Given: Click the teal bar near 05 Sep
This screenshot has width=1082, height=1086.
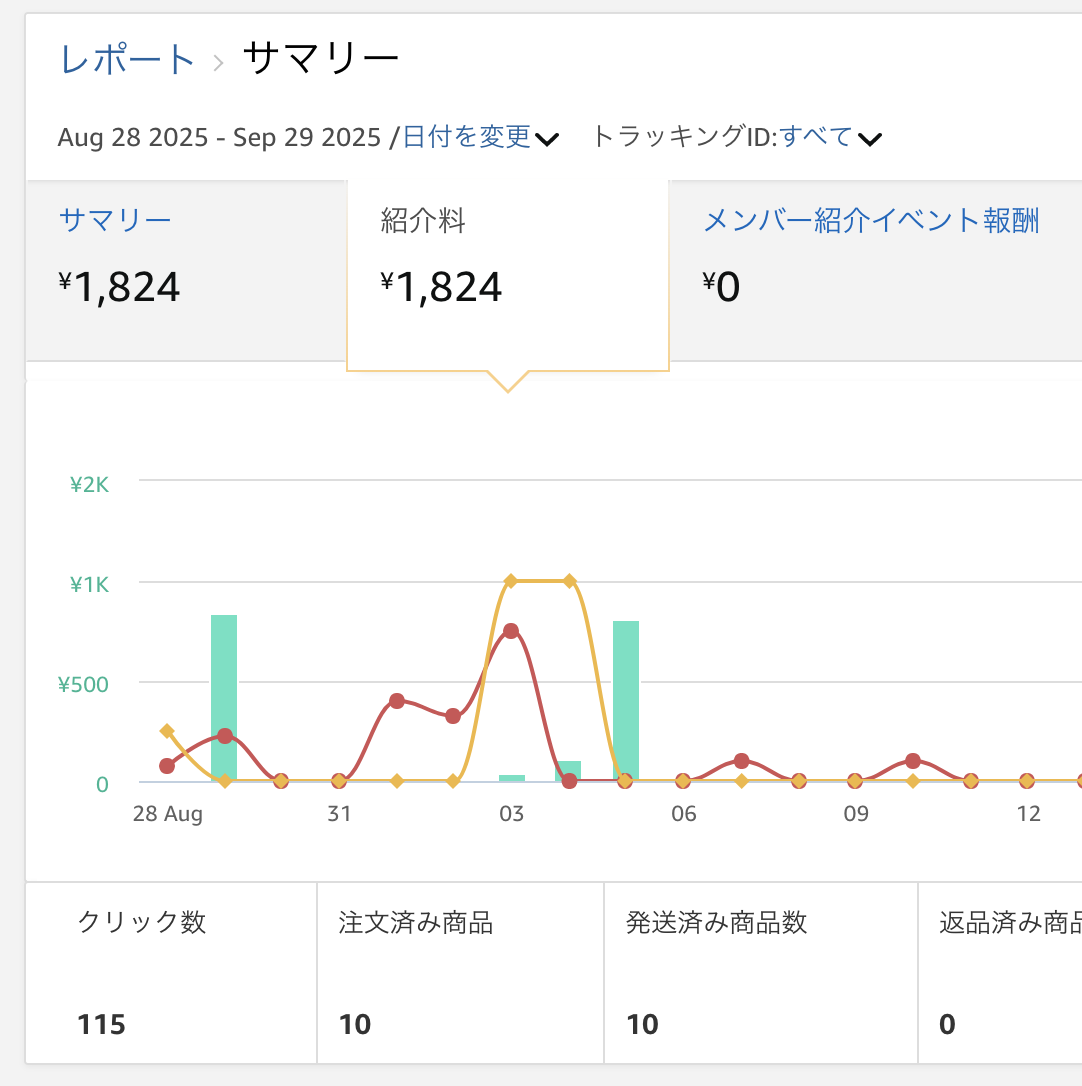Looking at the screenshot, I should [625, 700].
